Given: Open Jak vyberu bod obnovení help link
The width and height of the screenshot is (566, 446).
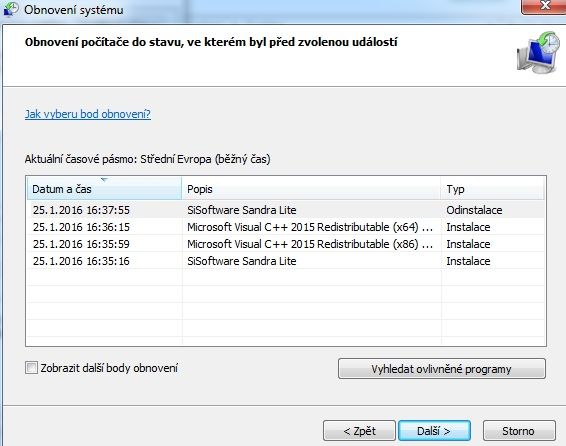Looking at the screenshot, I should (88, 114).
